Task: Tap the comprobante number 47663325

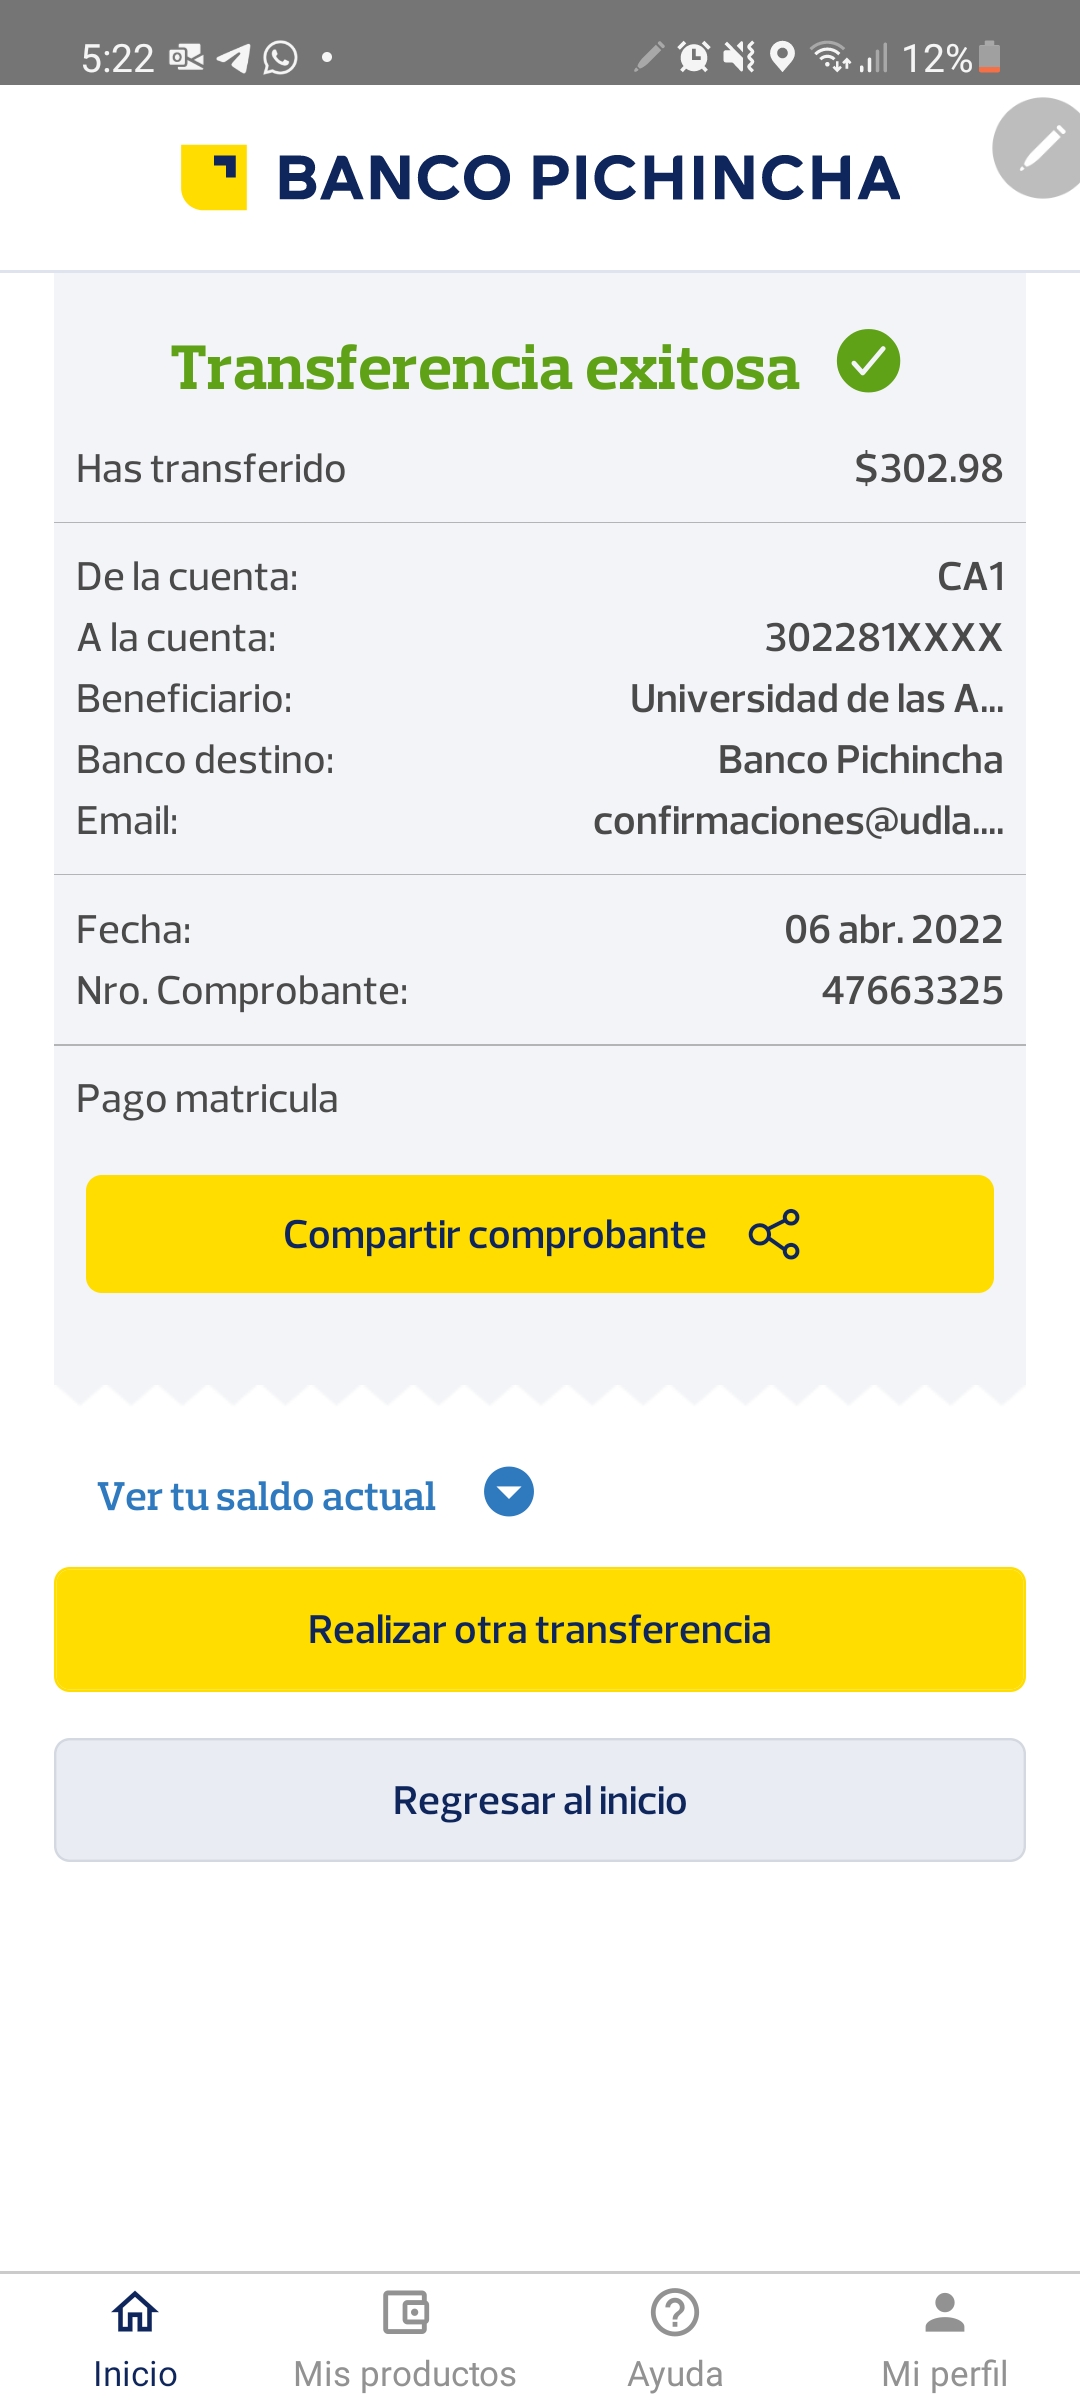Action: [x=912, y=991]
